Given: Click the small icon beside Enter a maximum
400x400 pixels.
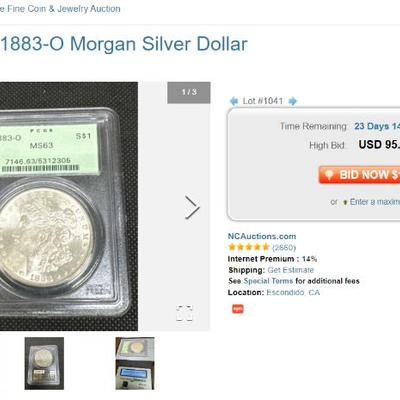Looking at the screenshot, I should click(x=345, y=202).
